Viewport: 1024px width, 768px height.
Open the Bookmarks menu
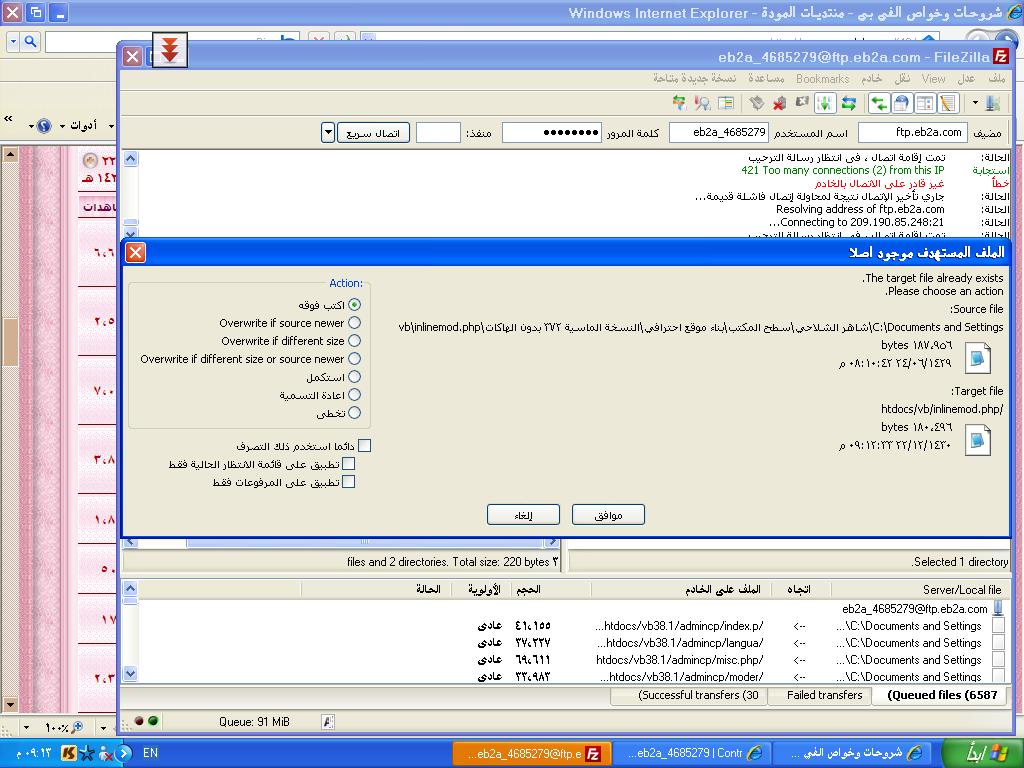click(822, 78)
